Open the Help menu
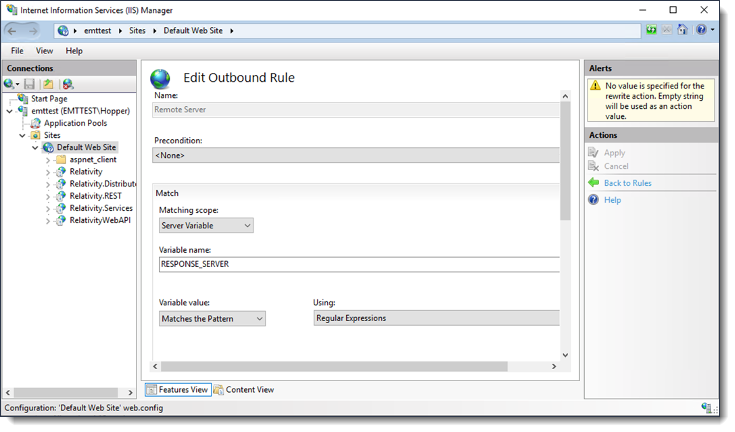Screen dimensions: 735x432 click(x=74, y=51)
